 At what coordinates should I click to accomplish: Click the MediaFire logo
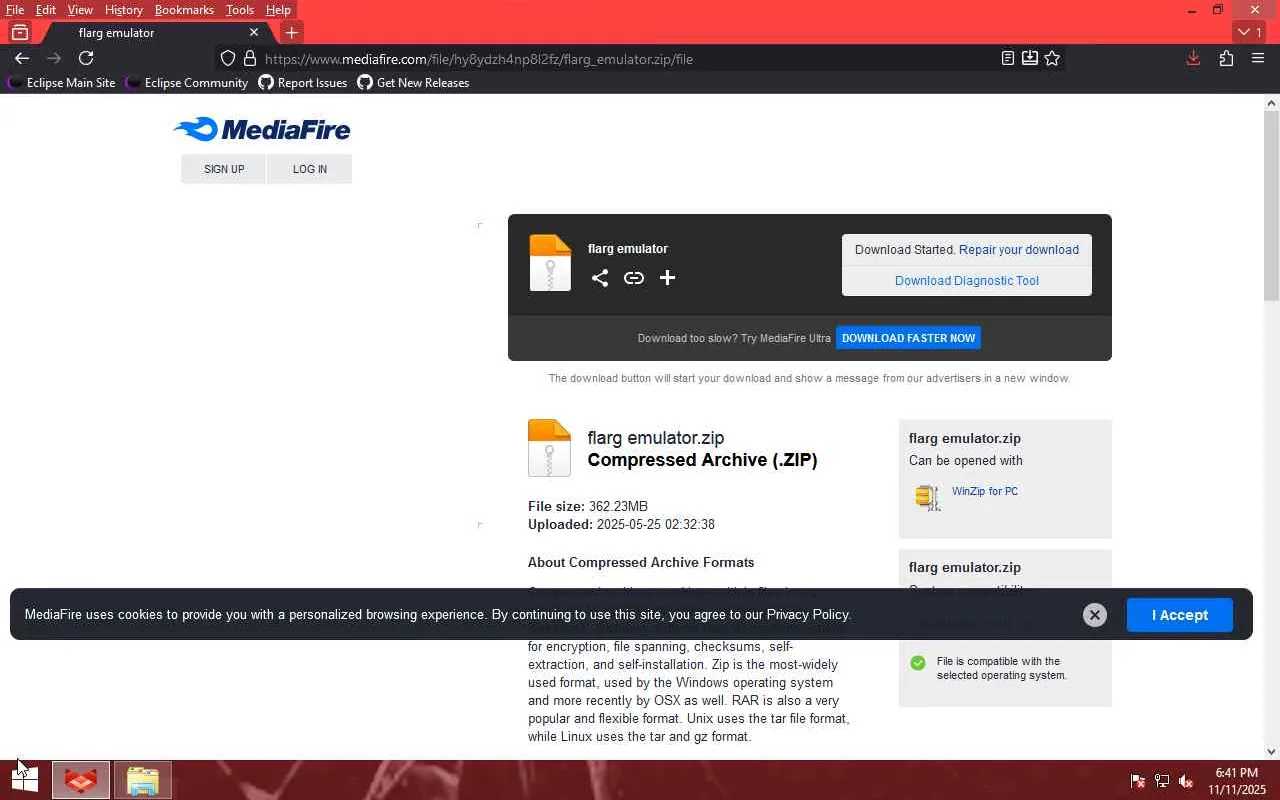click(x=262, y=129)
